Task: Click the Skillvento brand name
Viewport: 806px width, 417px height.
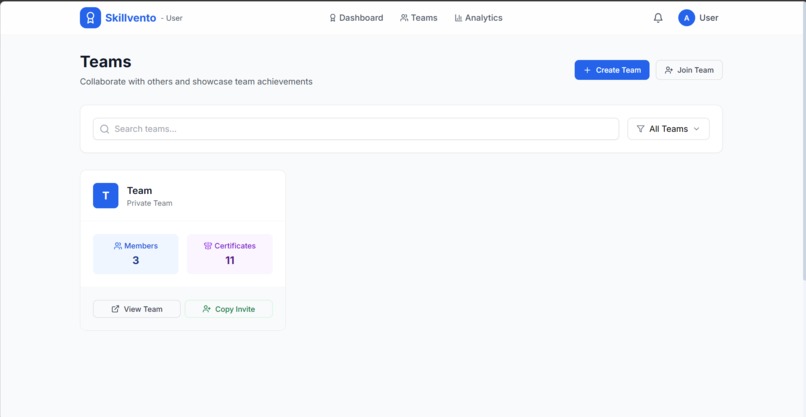Action: [131, 18]
